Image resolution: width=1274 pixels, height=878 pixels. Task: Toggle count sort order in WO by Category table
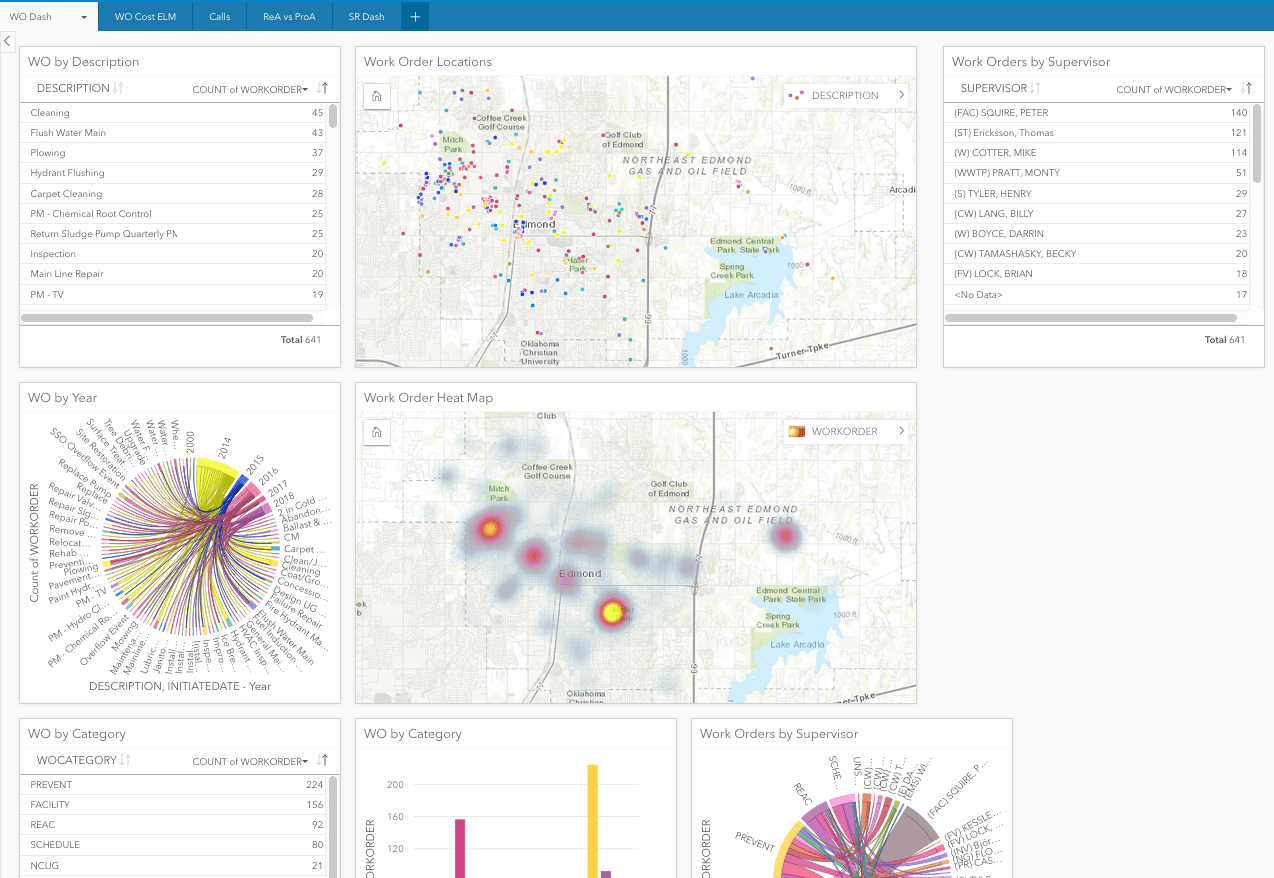(x=322, y=761)
